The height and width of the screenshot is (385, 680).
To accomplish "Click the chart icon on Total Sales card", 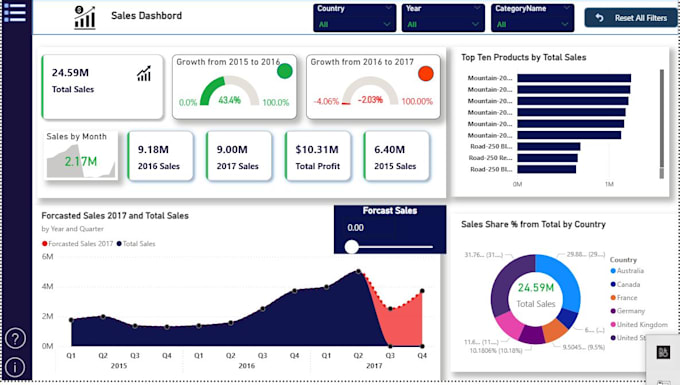I will 144,74.
